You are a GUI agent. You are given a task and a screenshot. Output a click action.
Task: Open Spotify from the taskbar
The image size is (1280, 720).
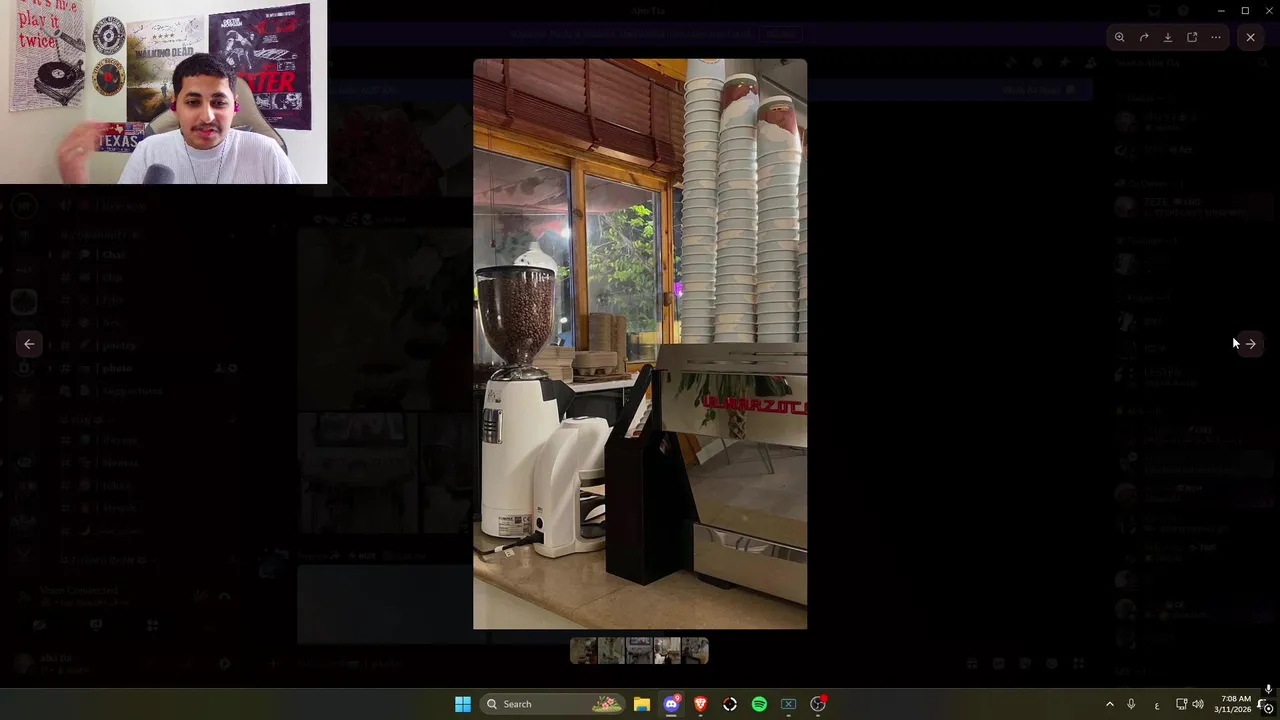[759, 704]
